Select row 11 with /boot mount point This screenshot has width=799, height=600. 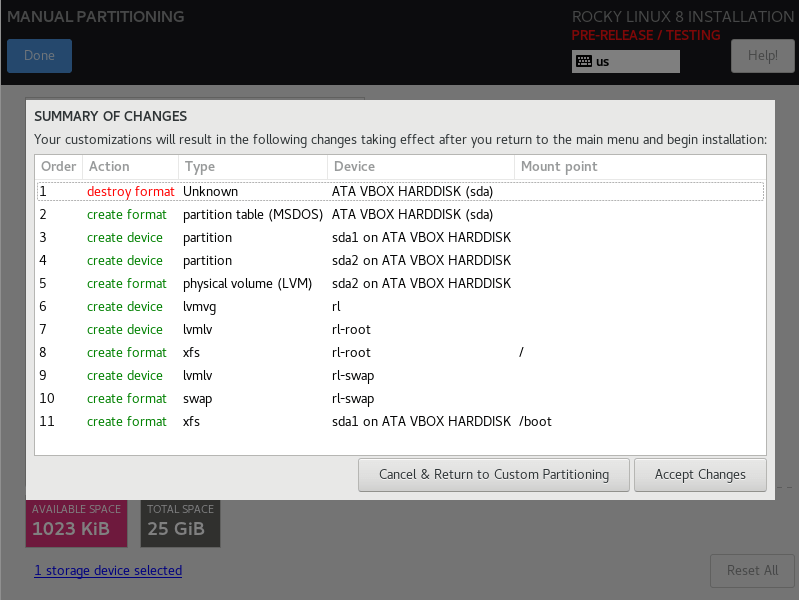[400, 421]
